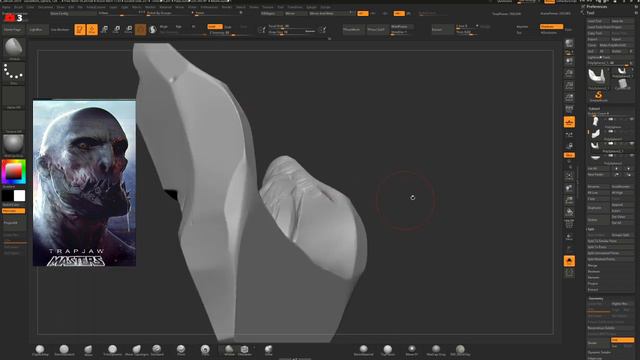Click the symmetry icon beside Focal Shift
640x360 pixels.
(262, 29)
